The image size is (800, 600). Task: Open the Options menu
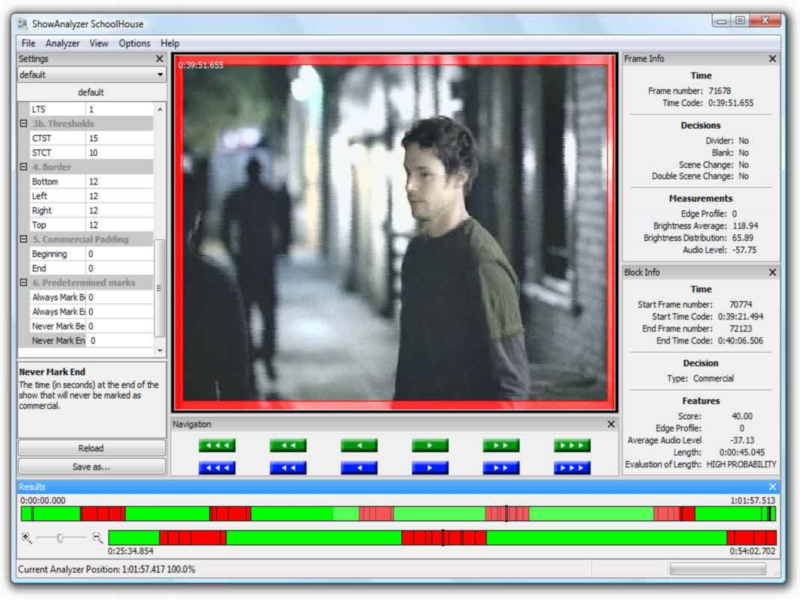pos(134,43)
